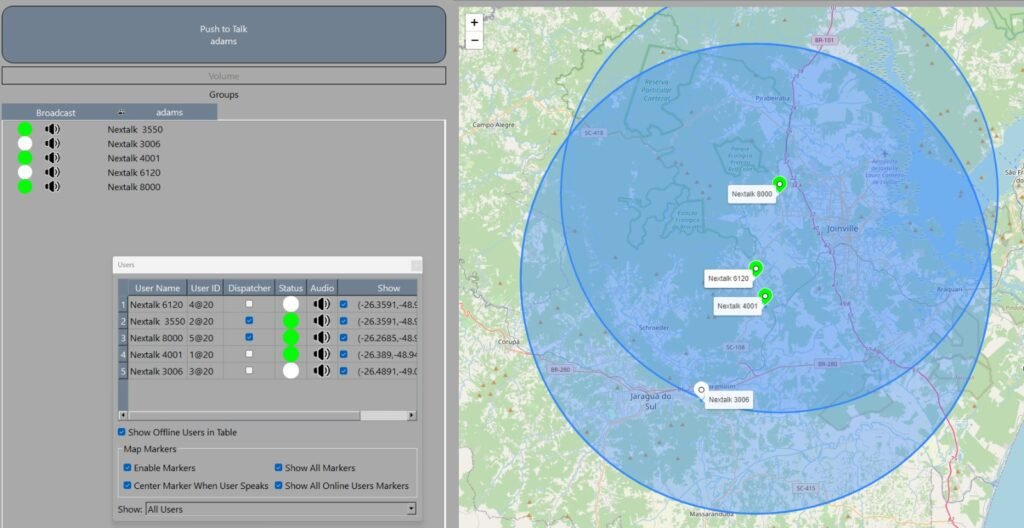This screenshot has width=1024, height=528.
Task: Toggle Dispatcher checkbox for Nextalk 3006 in Users table
Action: click(x=249, y=371)
